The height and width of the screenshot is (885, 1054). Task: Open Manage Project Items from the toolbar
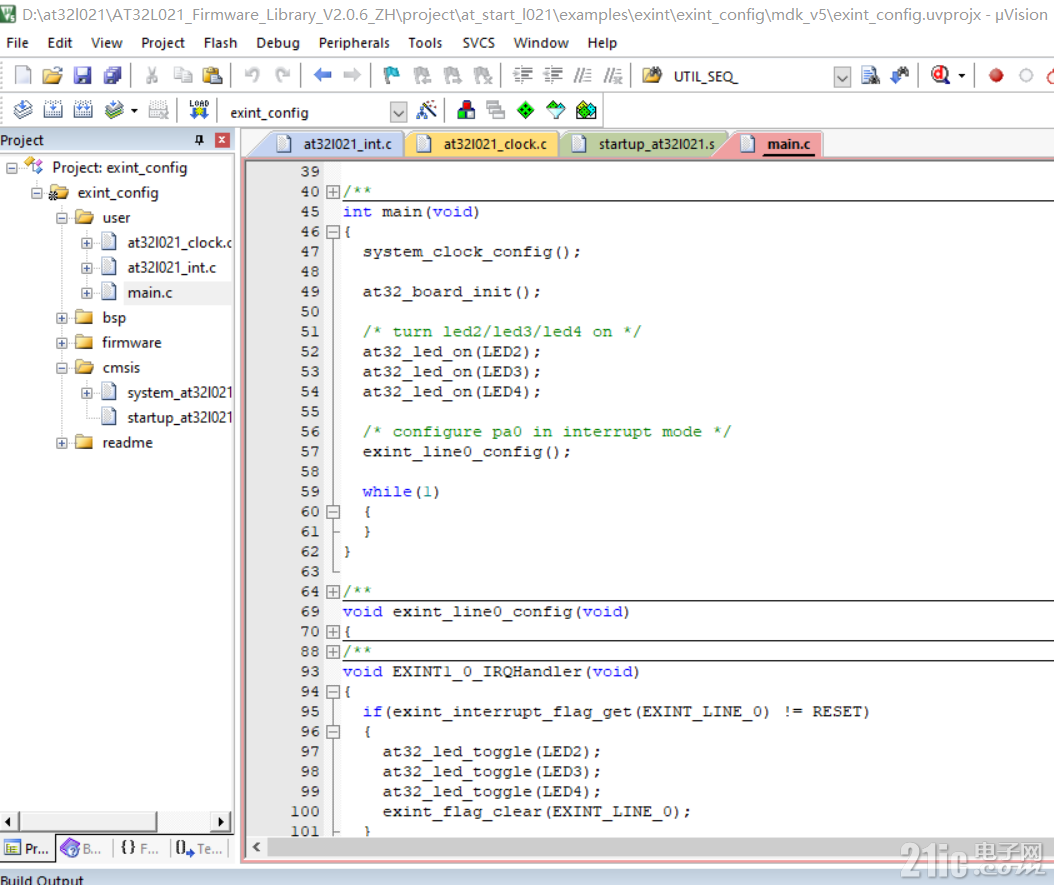[x=466, y=110]
